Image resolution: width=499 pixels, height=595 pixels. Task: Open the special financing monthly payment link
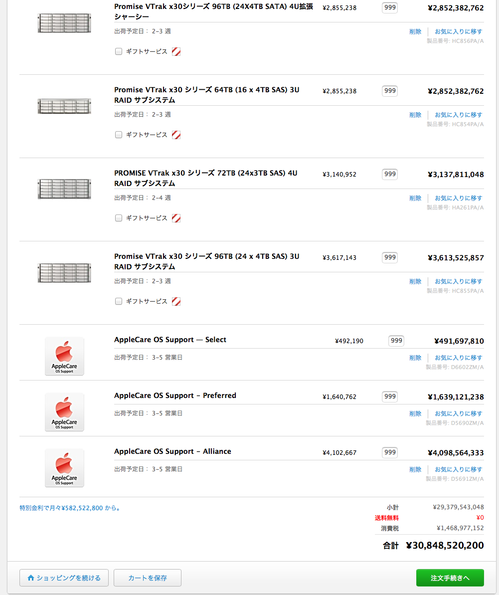point(70,508)
